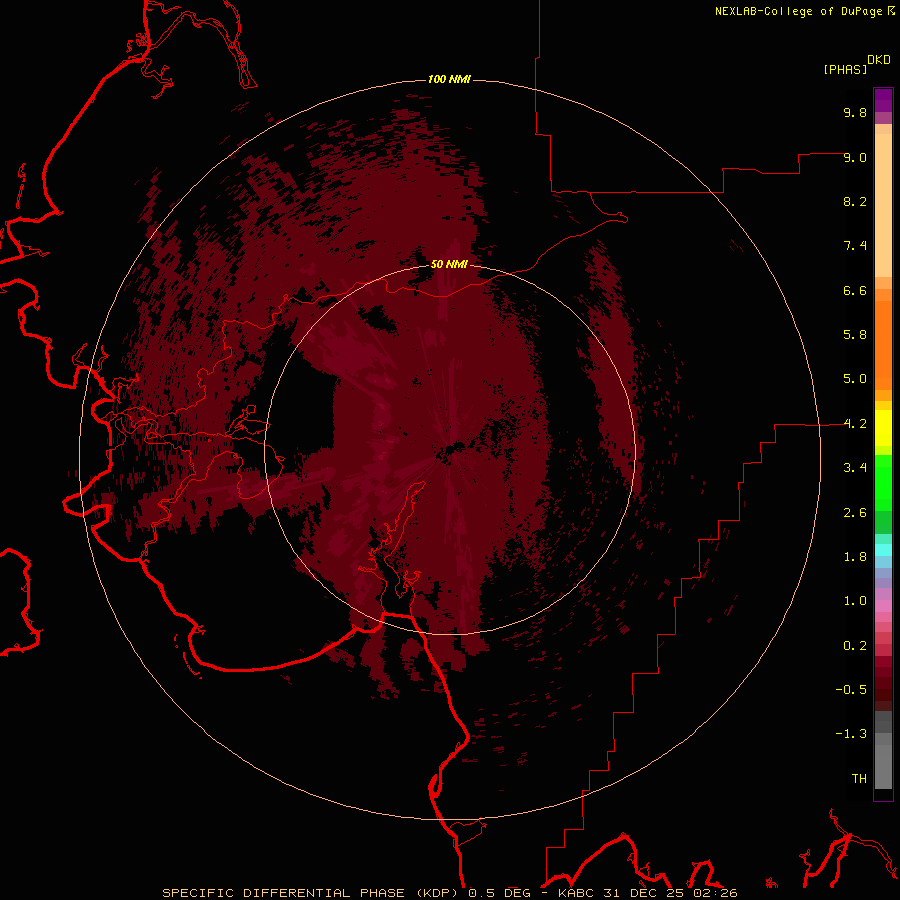The image size is (900, 900).
Task: Click the 1.8 color scale value
Action: tap(855, 557)
